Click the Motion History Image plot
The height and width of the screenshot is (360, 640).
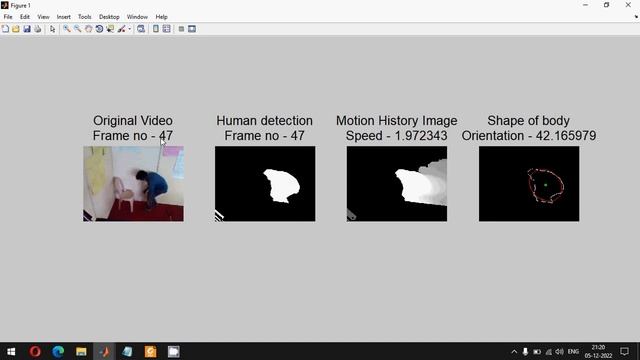[x=397, y=184]
